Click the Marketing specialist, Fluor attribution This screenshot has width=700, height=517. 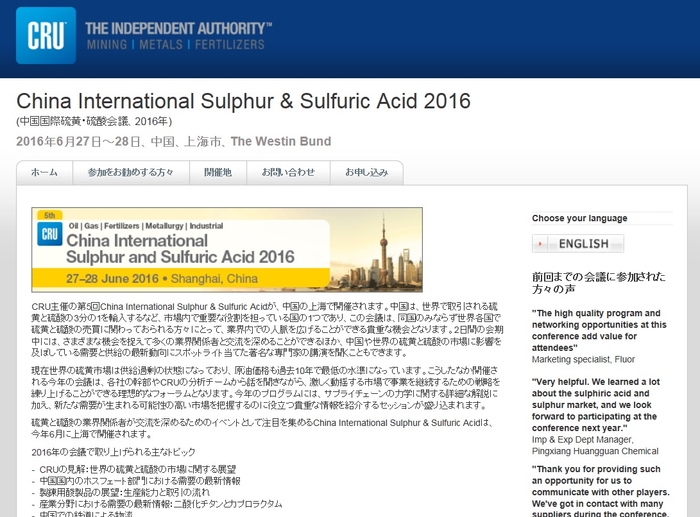tap(583, 359)
